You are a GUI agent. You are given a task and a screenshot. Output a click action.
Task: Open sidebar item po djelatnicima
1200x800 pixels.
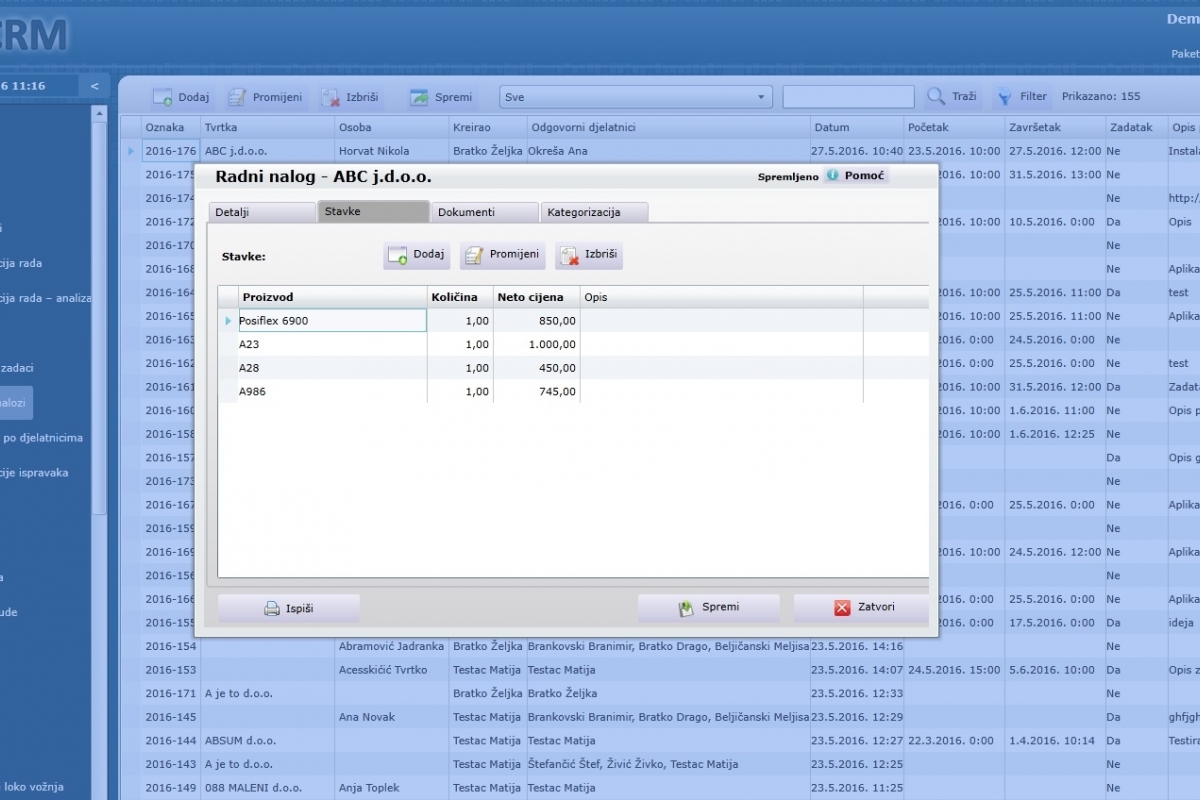click(43, 438)
